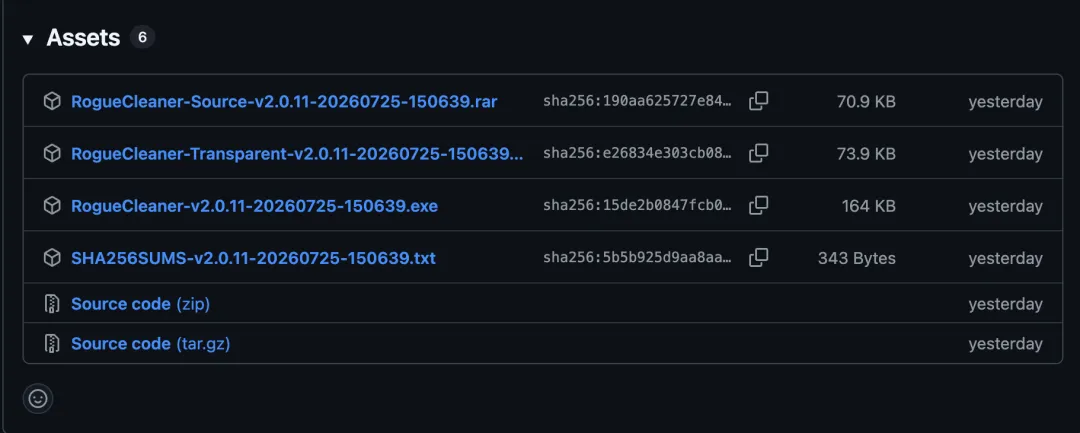Click package icon beside RogueCleaner-Source rar

point(52,102)
